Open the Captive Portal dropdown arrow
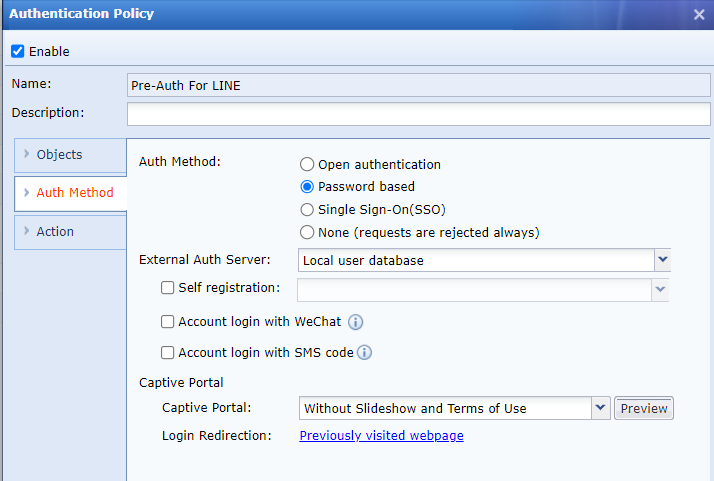This screenshot has width=714, height=481. tap(601, 408)
